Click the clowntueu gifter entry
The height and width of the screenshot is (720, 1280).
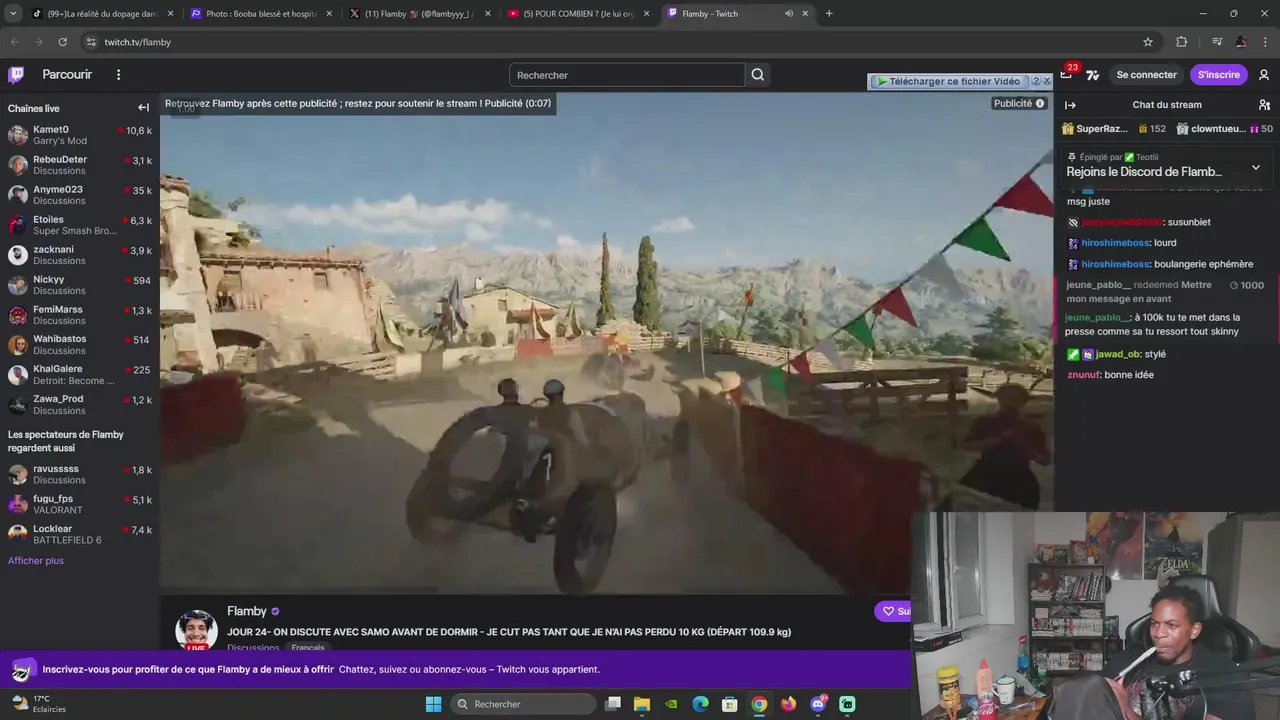tap(1224, 129)
